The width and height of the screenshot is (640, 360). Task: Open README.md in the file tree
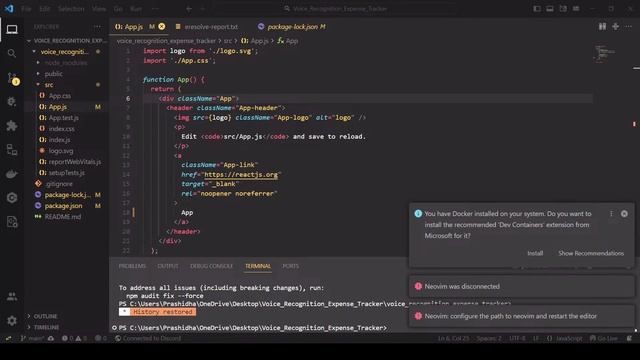click(62, 217)
